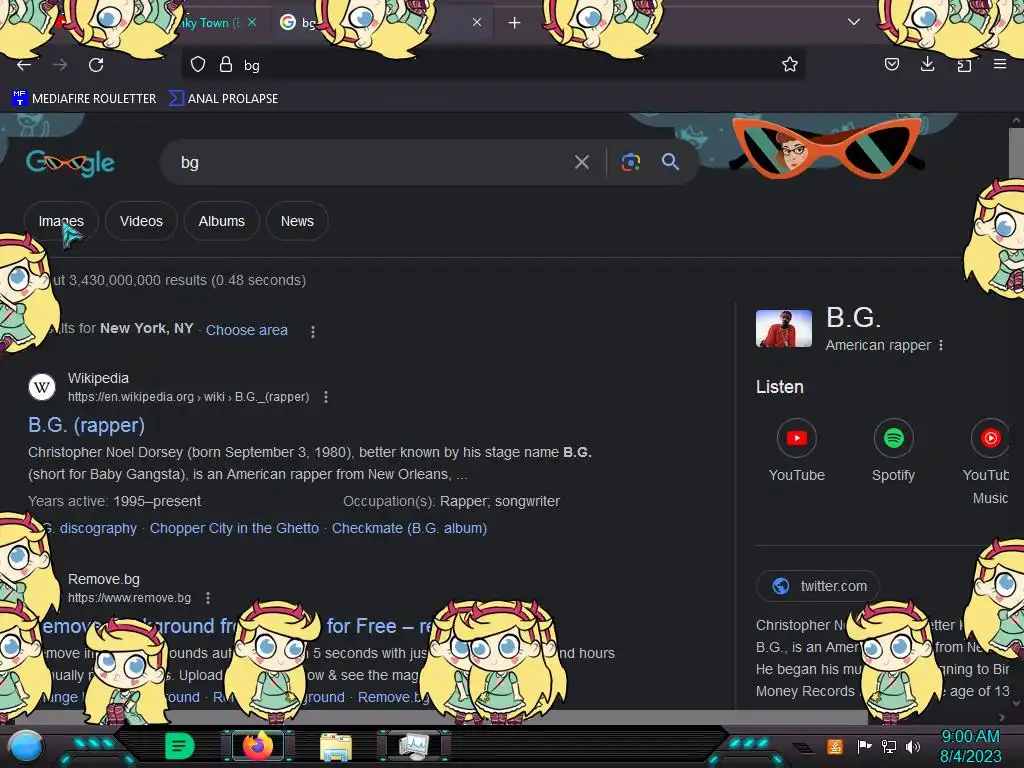The image size is (1024, 768).
Task: Bookmark this page with the star
Action: [790, 64]
